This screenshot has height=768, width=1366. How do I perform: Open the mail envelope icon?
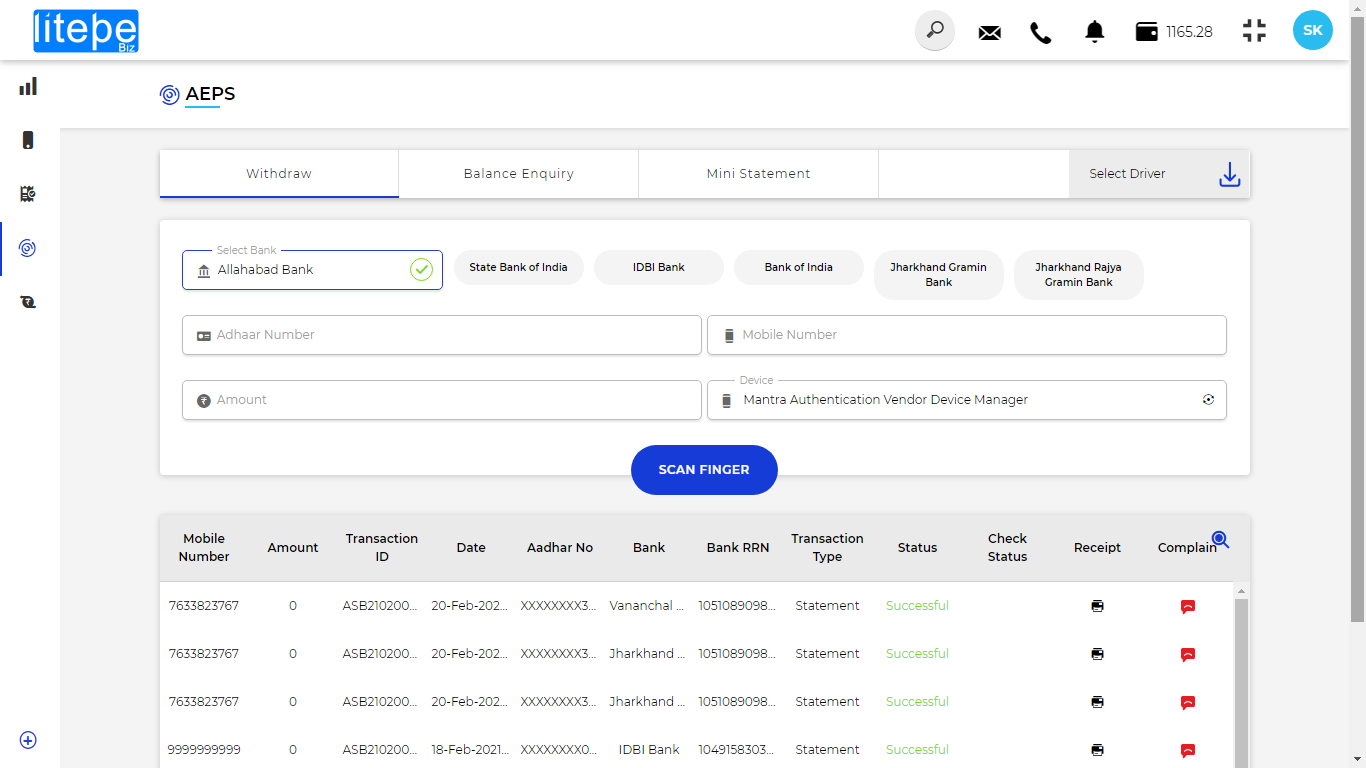tap(989, 32)
